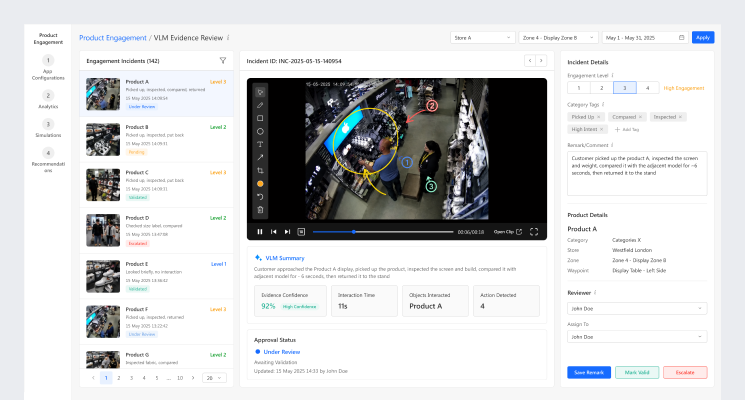Pause the video playback
Screen dimensions: 745x400
pos(260,232)
